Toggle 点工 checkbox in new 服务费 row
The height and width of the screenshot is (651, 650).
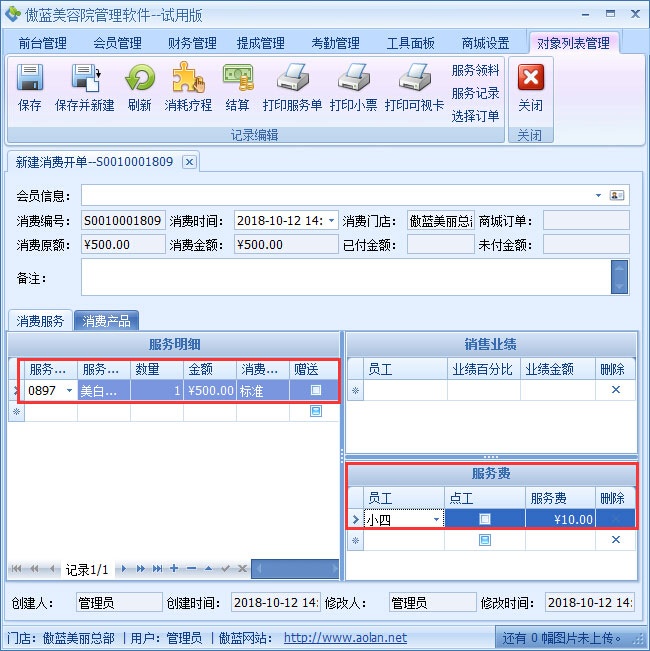(485, 540)
